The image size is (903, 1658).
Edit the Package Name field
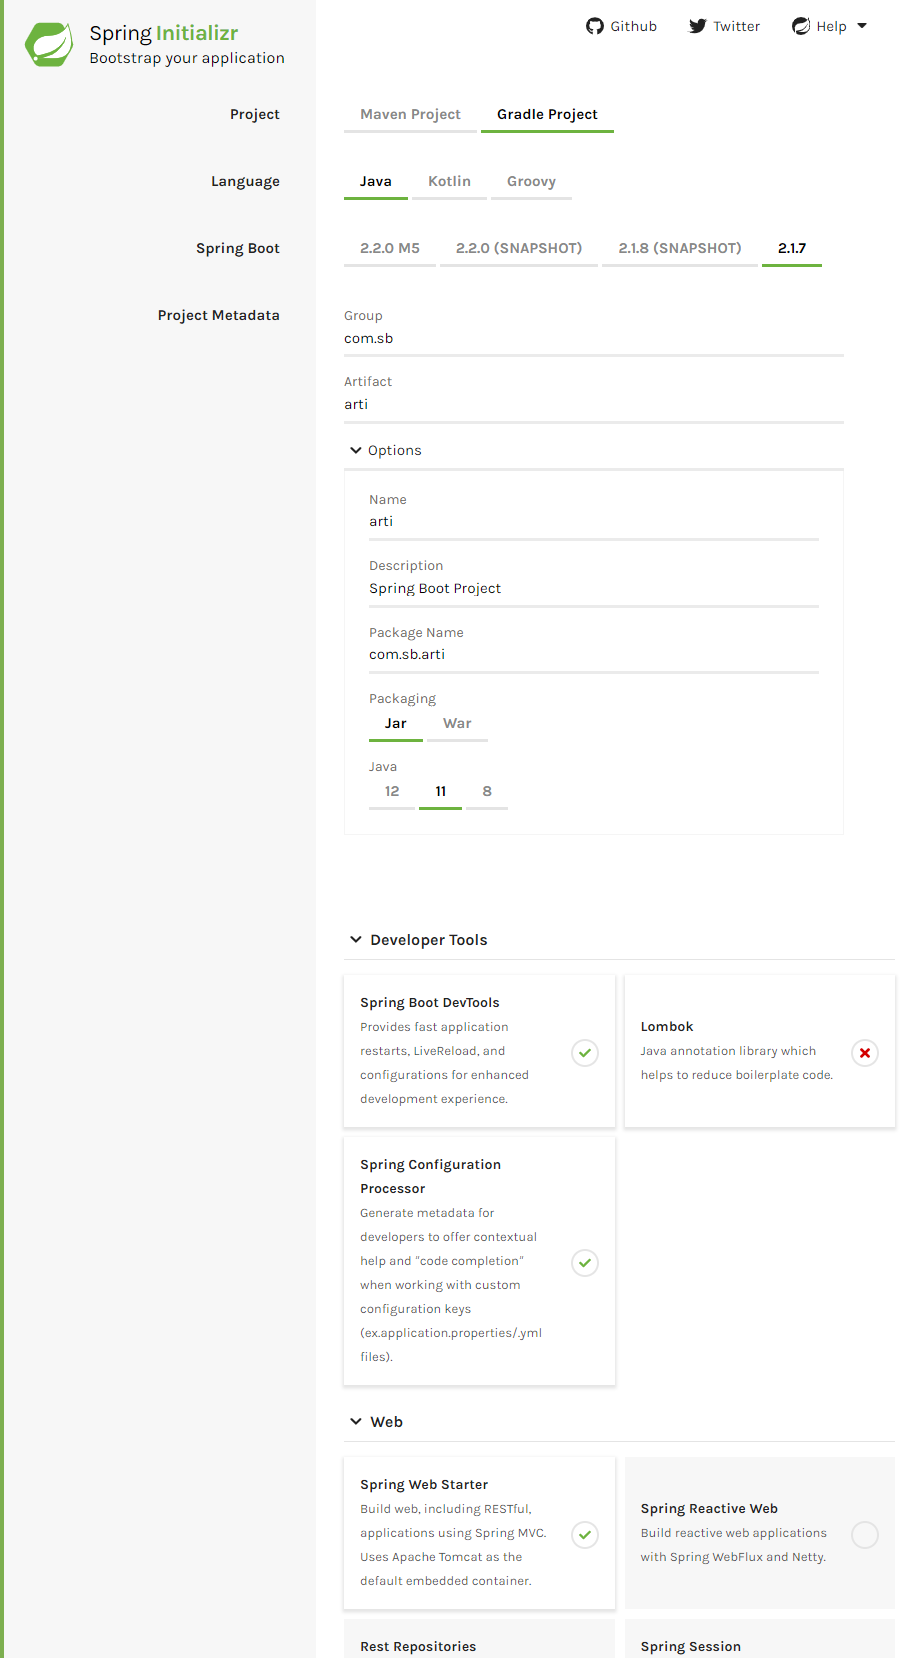(594, 655)
